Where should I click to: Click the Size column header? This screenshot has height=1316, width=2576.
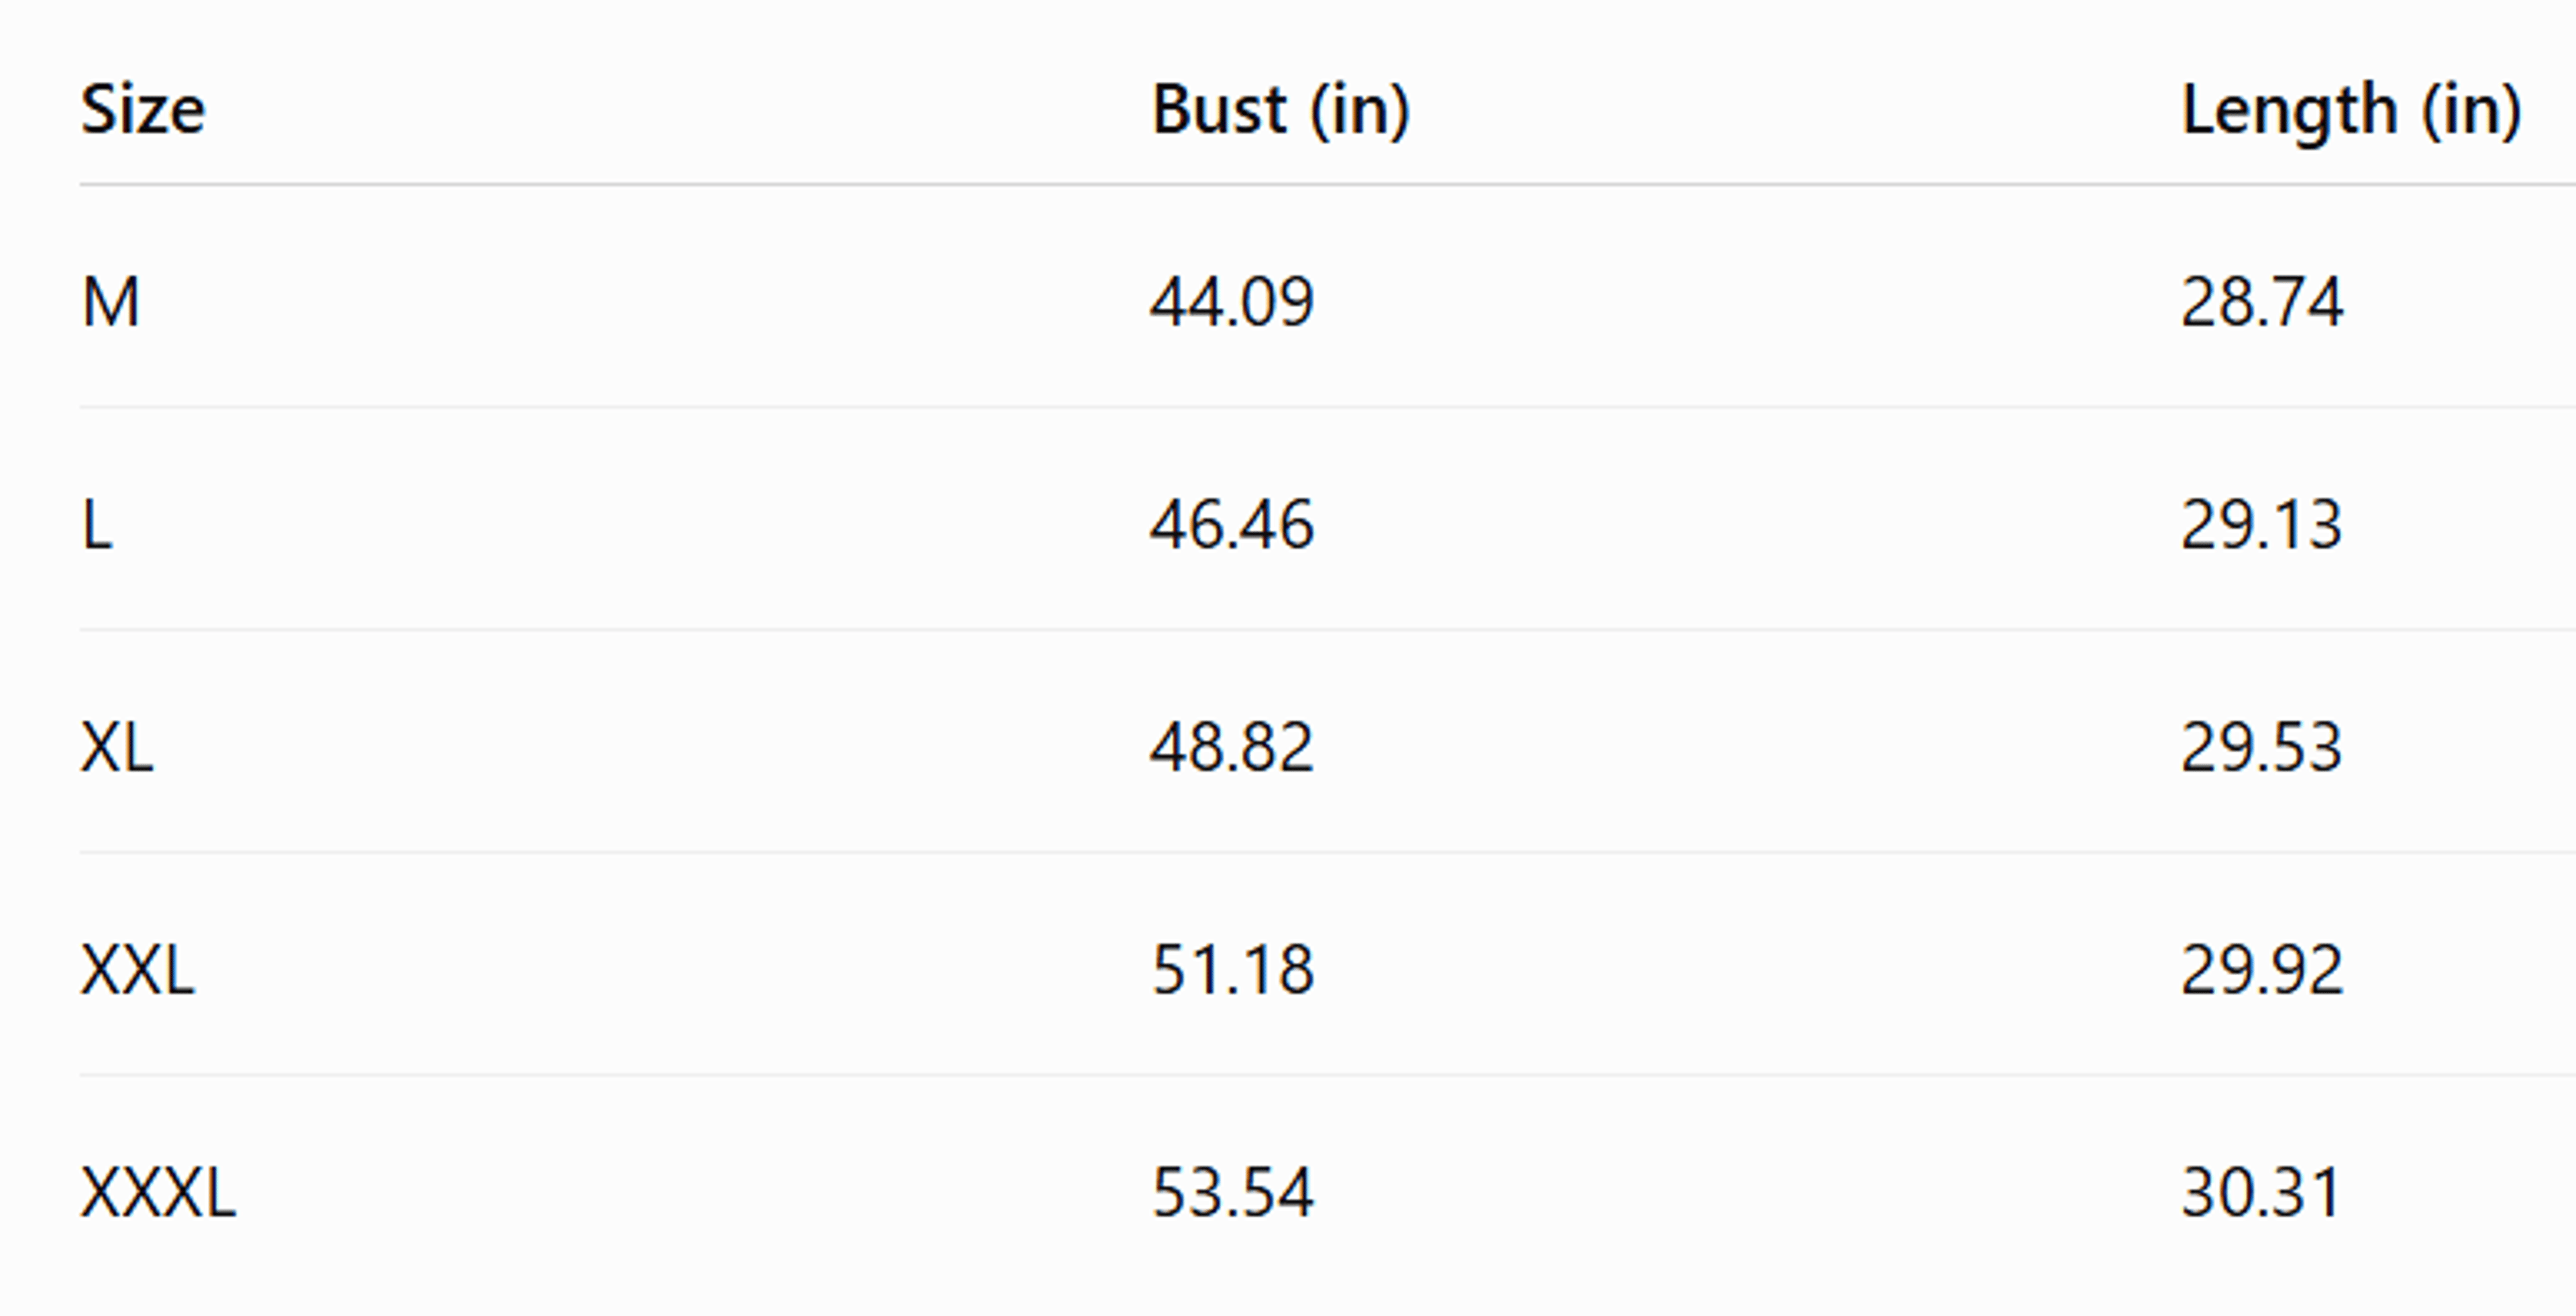143,109
